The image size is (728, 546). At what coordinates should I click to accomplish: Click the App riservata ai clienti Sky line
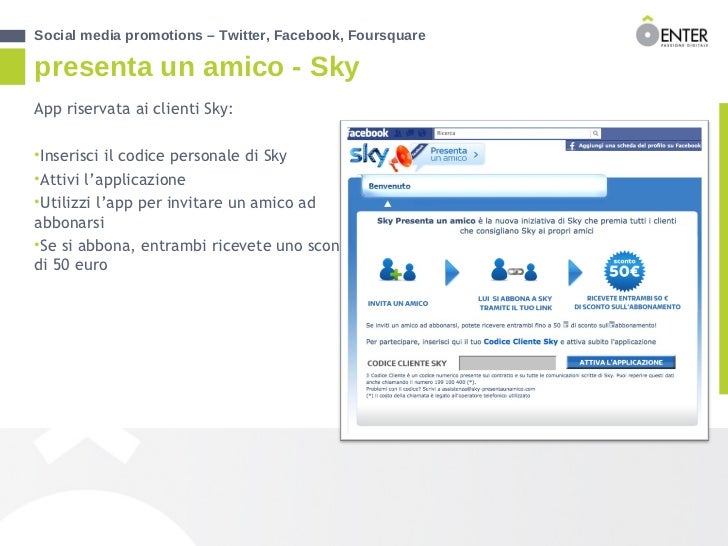[133, 109]
